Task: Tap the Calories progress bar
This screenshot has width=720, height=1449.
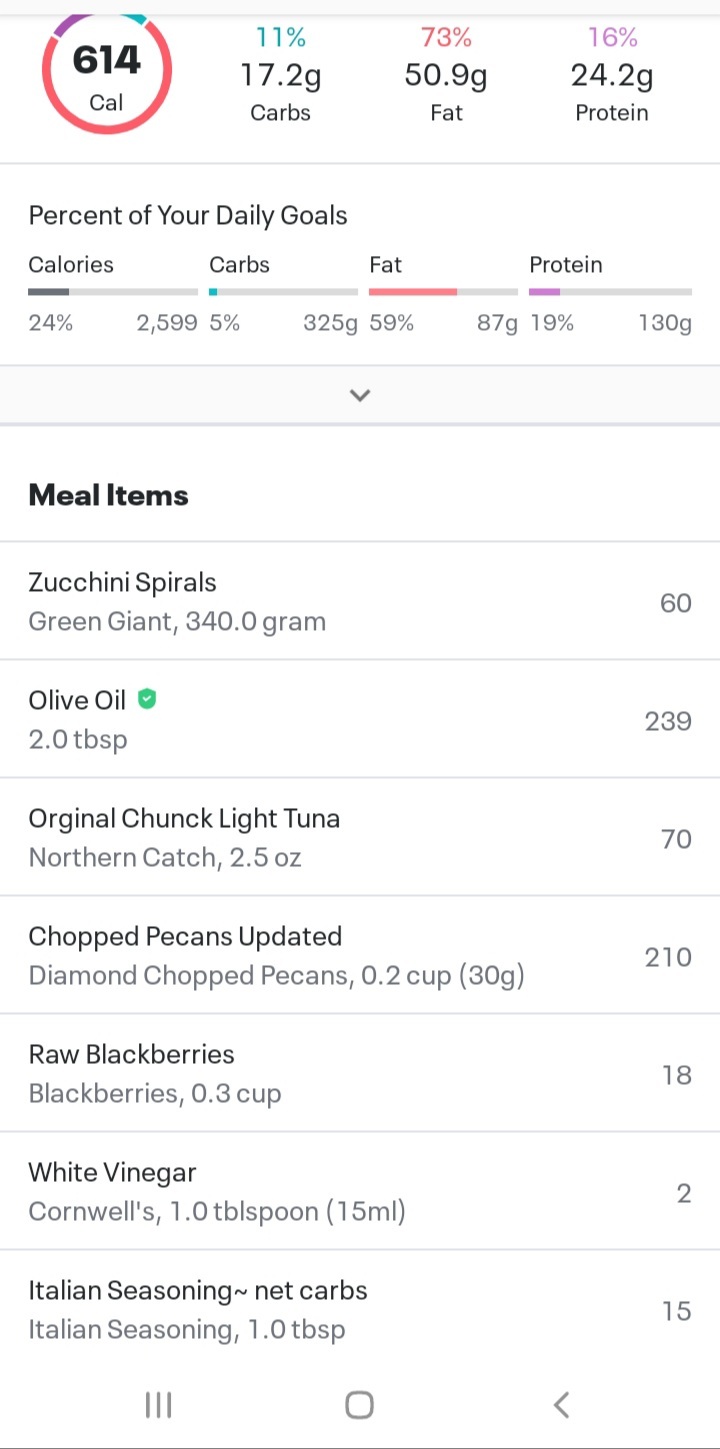Action: (x=113, y=292)
